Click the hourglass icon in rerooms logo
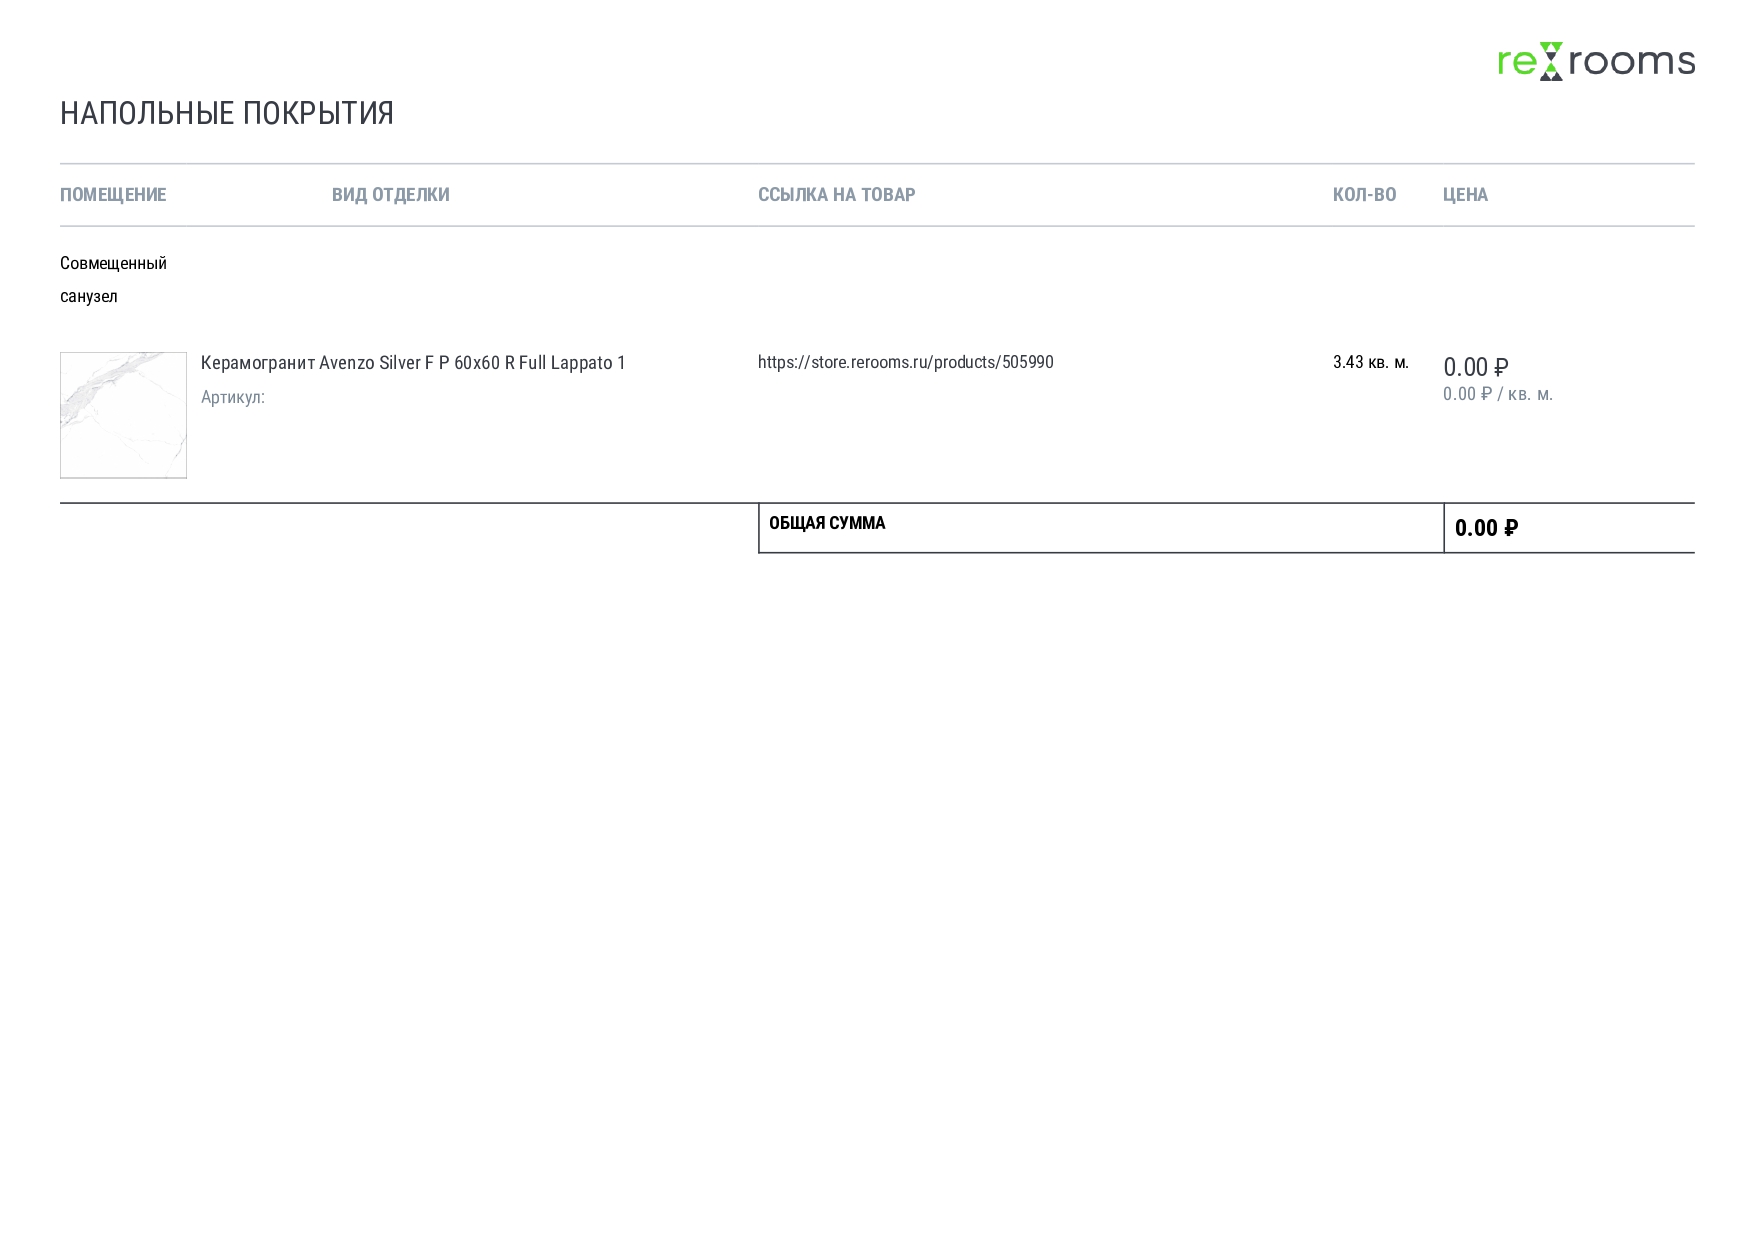This screenshot has width=1755, height=1240. pyautogui.click(x=1550, y=61)
